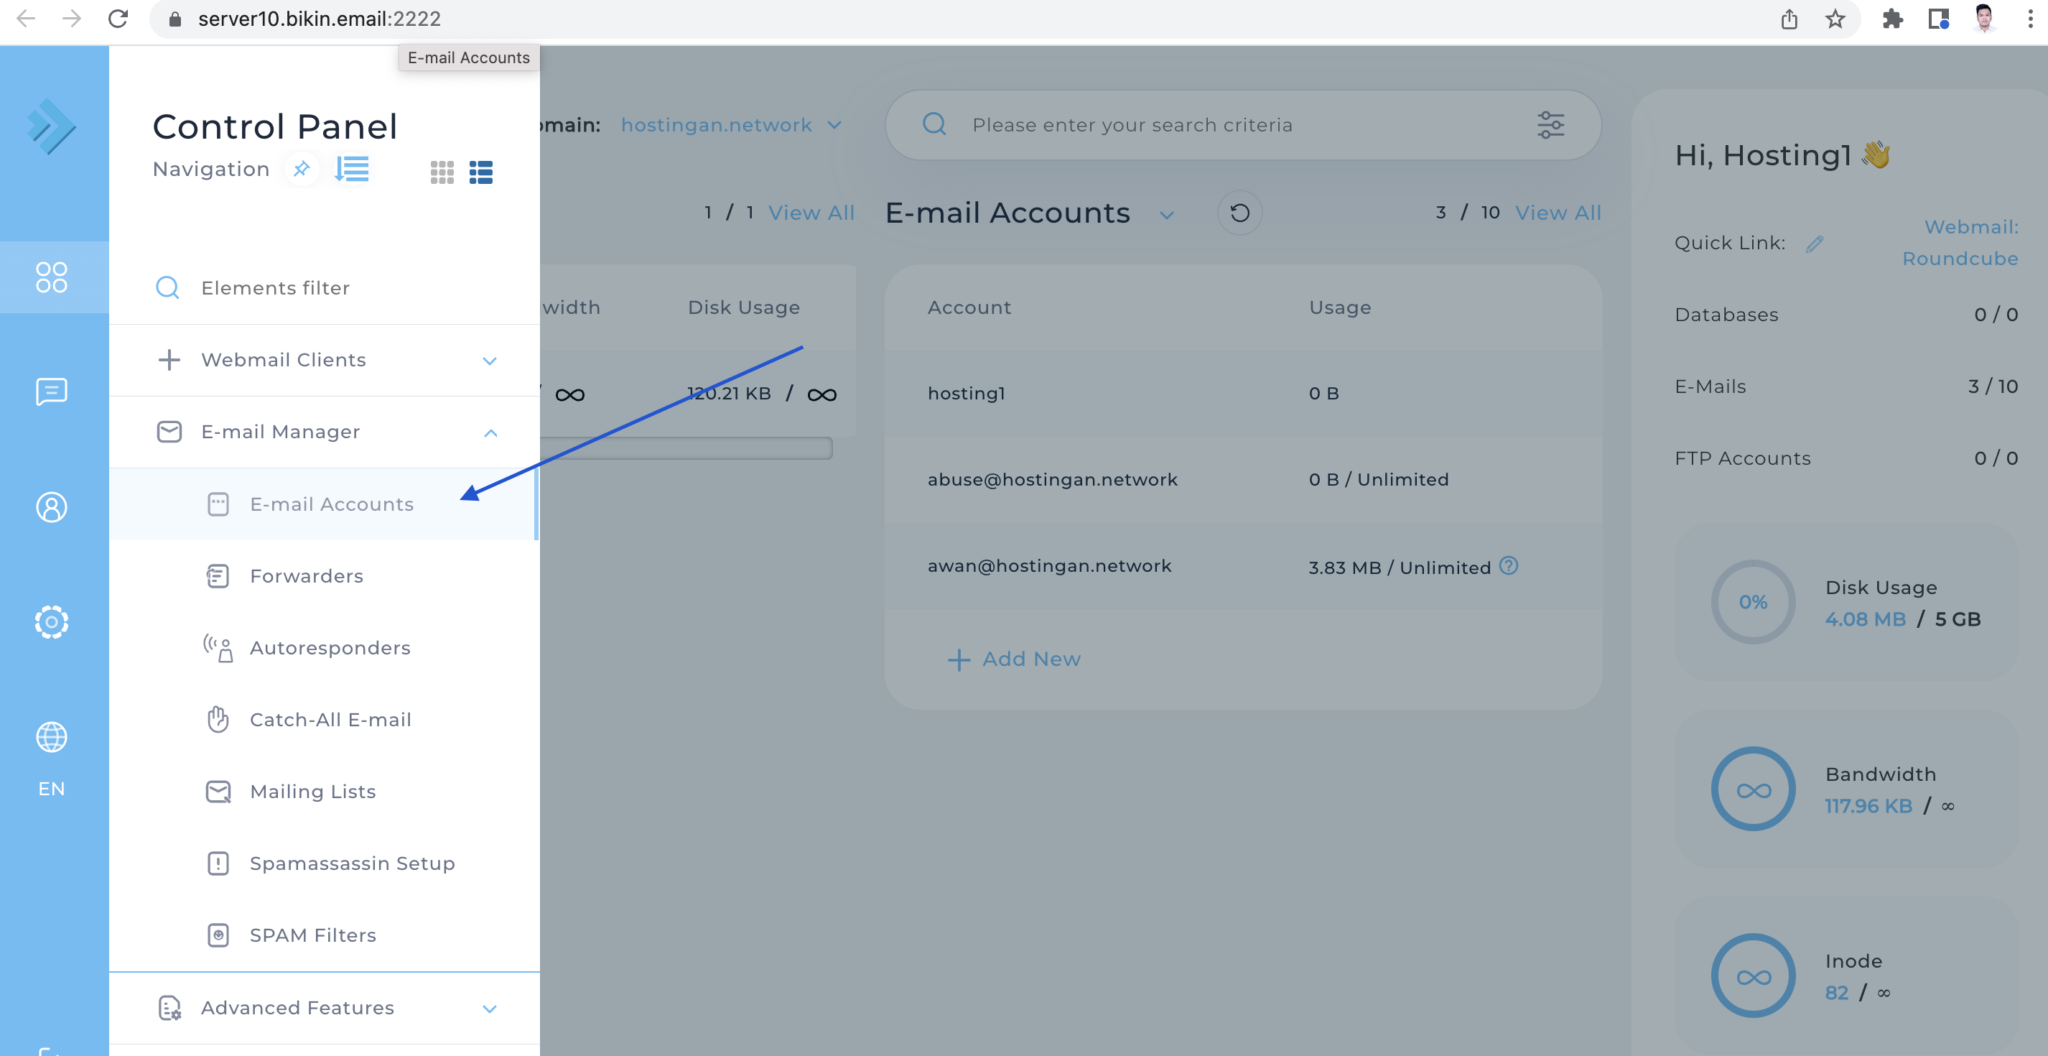The width and height of the screenshot is (2048, 1056).
Task: Open Roundcube webmail link
Action: point(1960,258)
